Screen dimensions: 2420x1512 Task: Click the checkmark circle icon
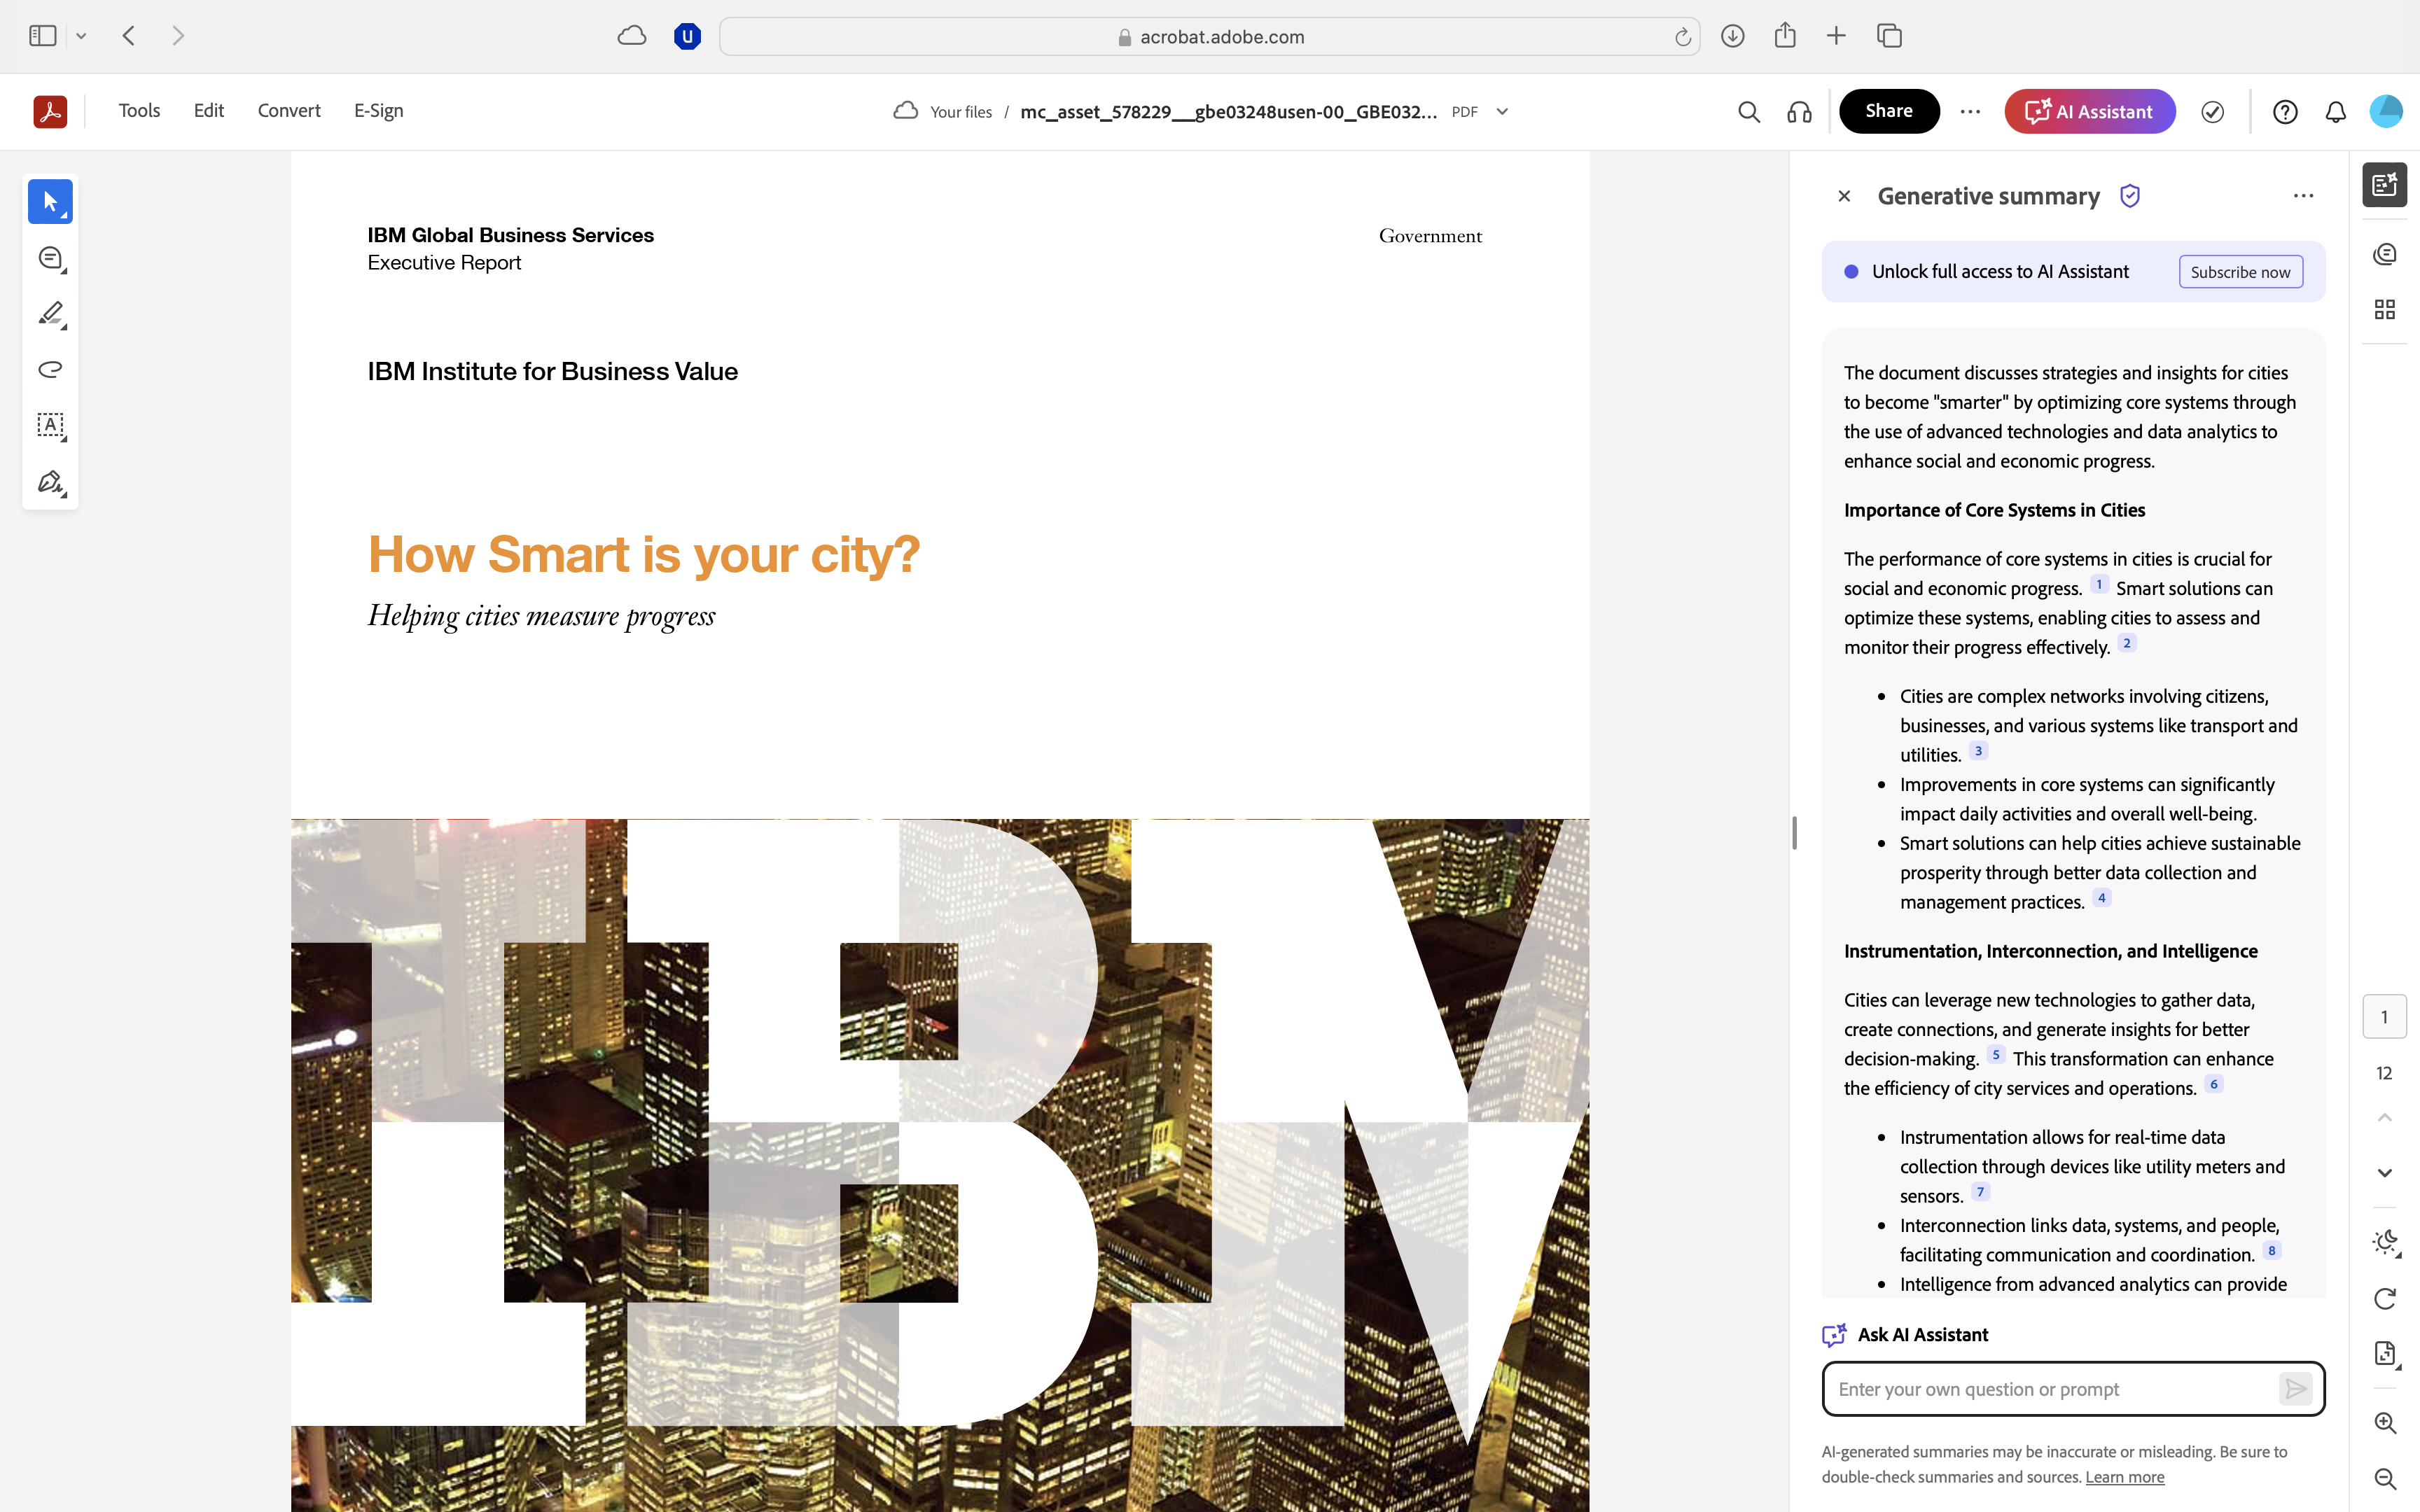point(2213,112)
